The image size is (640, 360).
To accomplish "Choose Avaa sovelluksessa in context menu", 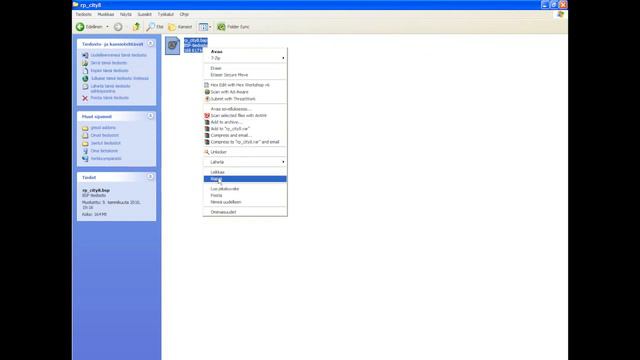I will (x=245, y=109).
